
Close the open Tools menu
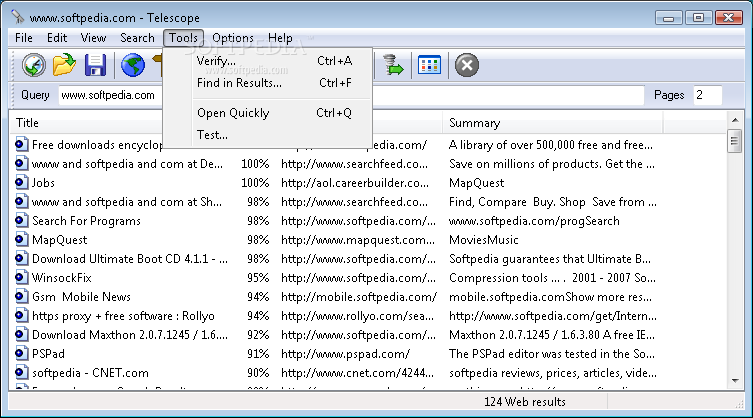[183, 37]
